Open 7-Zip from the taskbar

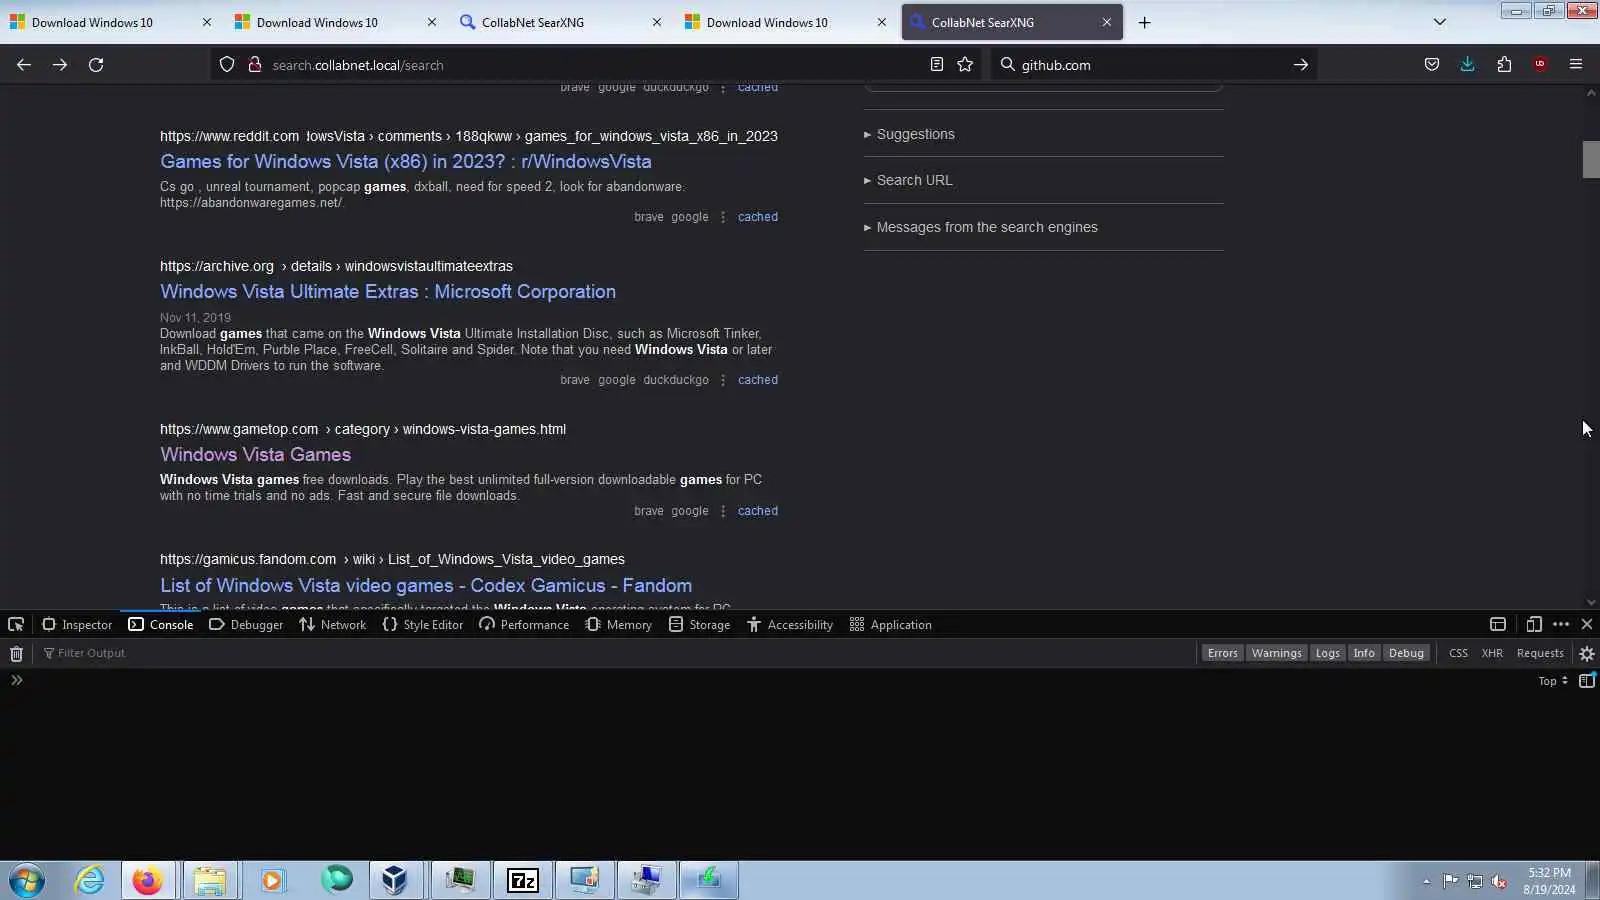523,880
